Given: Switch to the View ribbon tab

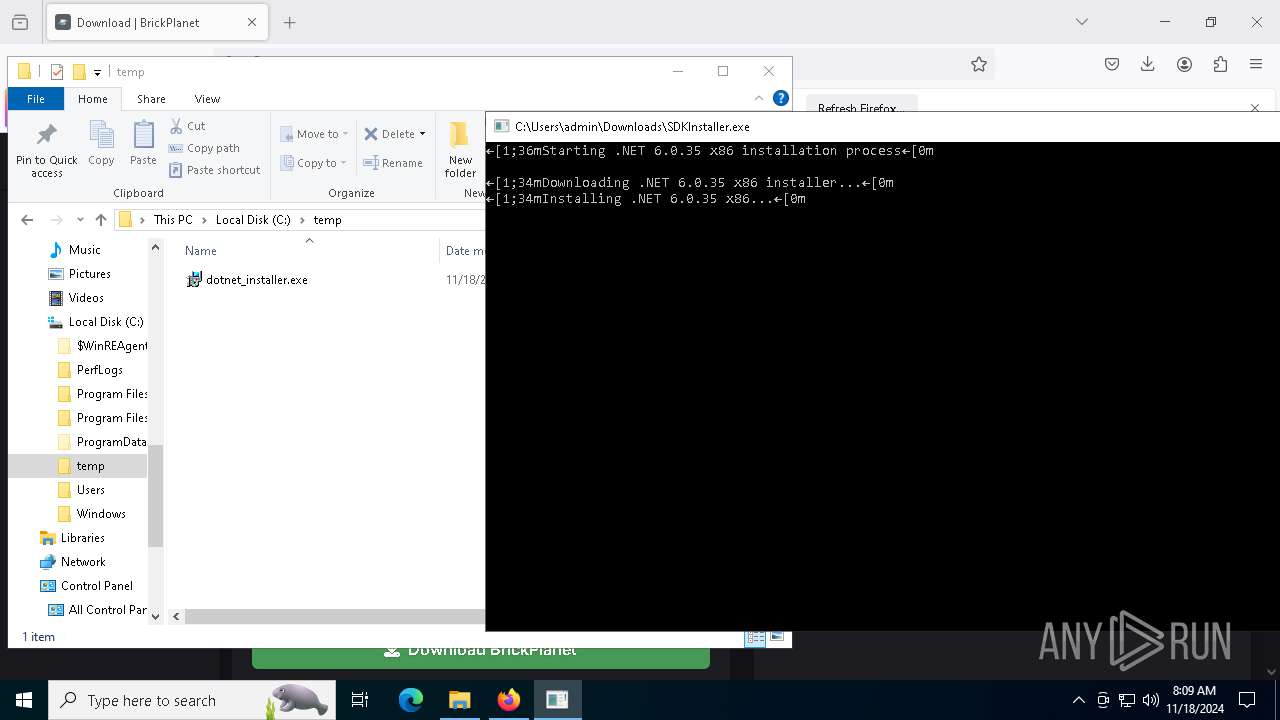Looking at the screenshot, I should point(207,99).
